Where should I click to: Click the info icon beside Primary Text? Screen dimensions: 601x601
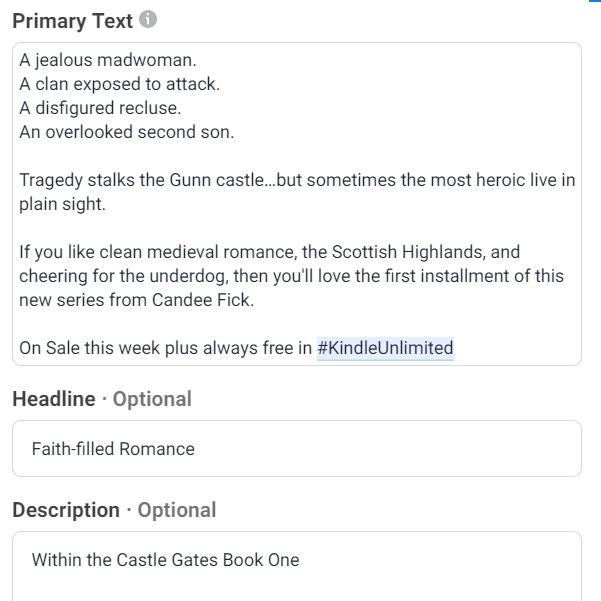point(149,20)
